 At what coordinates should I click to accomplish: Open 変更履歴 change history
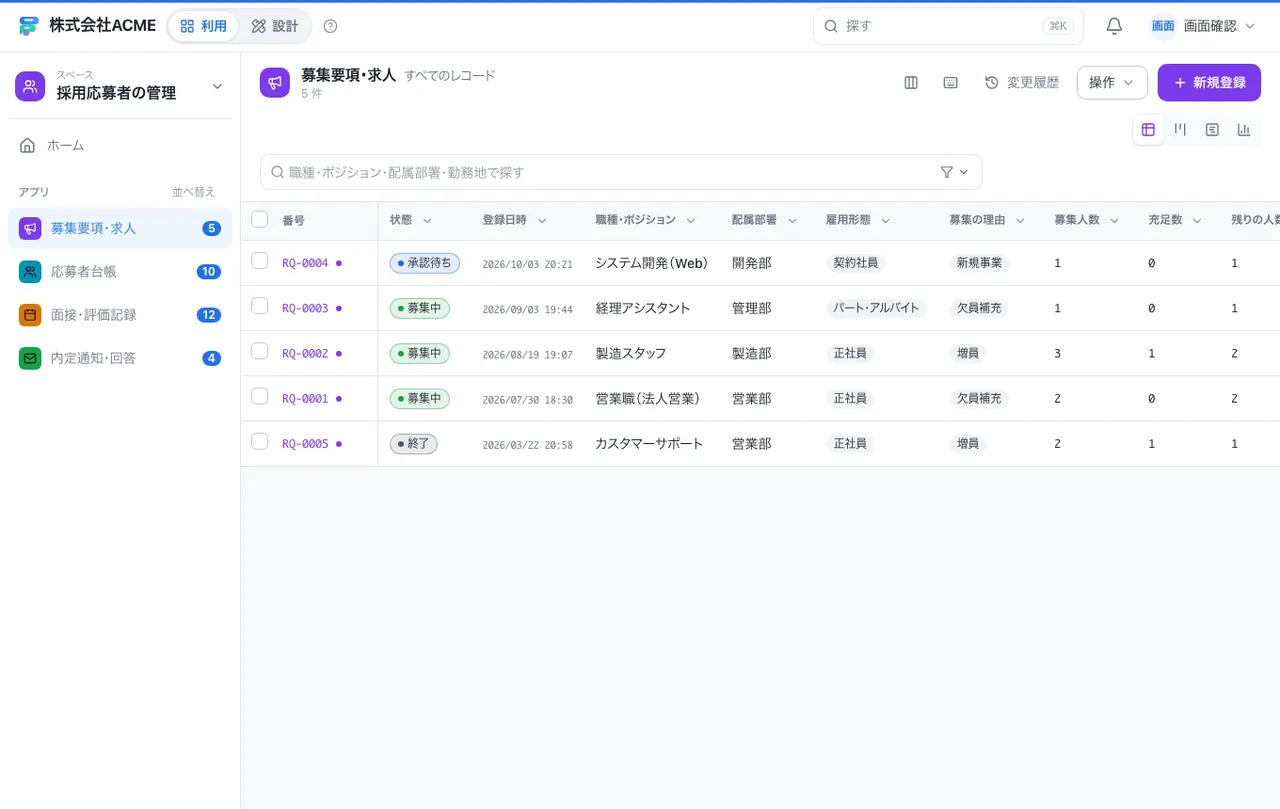[1022, 83]
